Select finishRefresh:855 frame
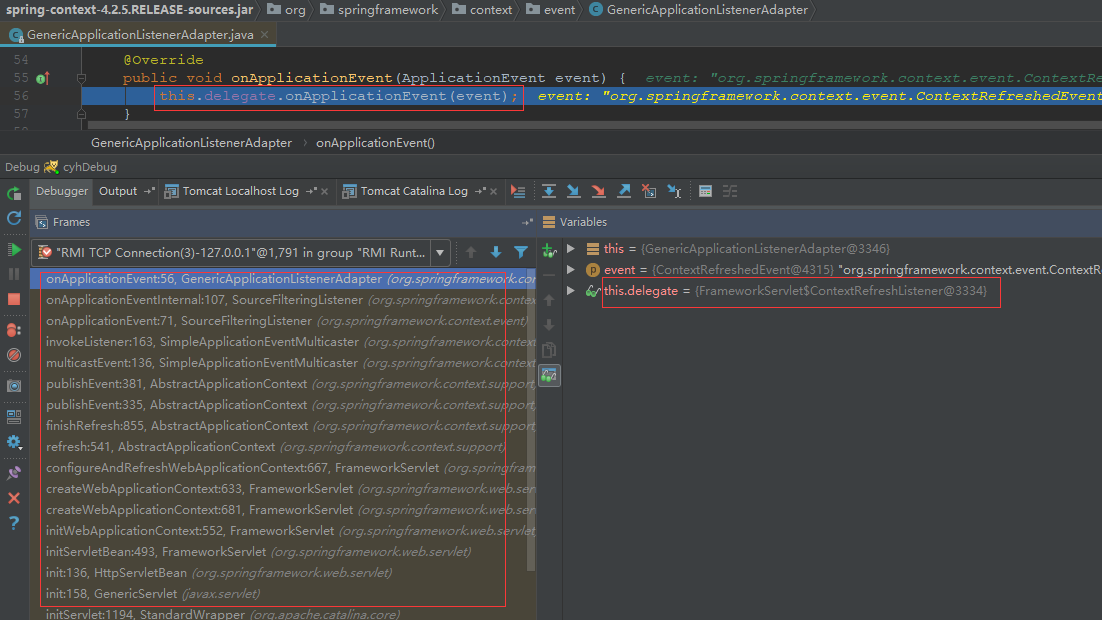 (283, 426)
